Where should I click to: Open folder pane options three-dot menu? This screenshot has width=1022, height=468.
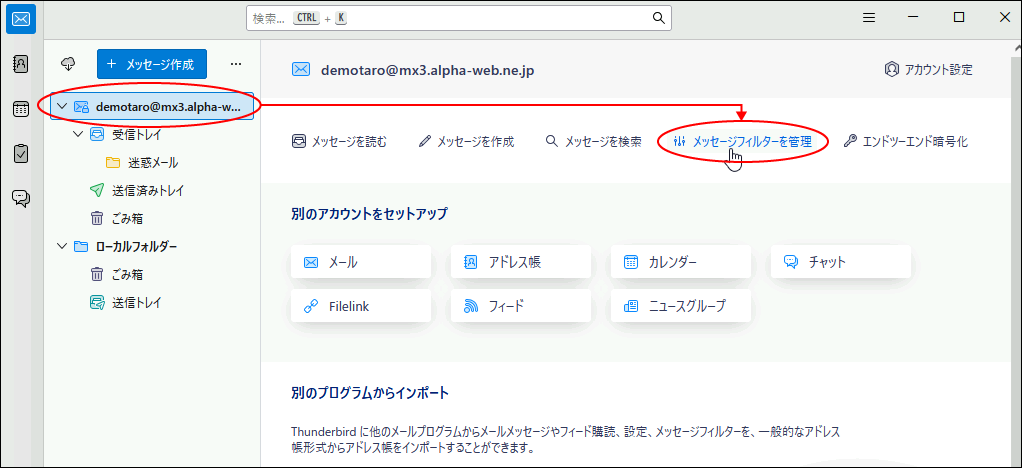[x=236, y=64]
